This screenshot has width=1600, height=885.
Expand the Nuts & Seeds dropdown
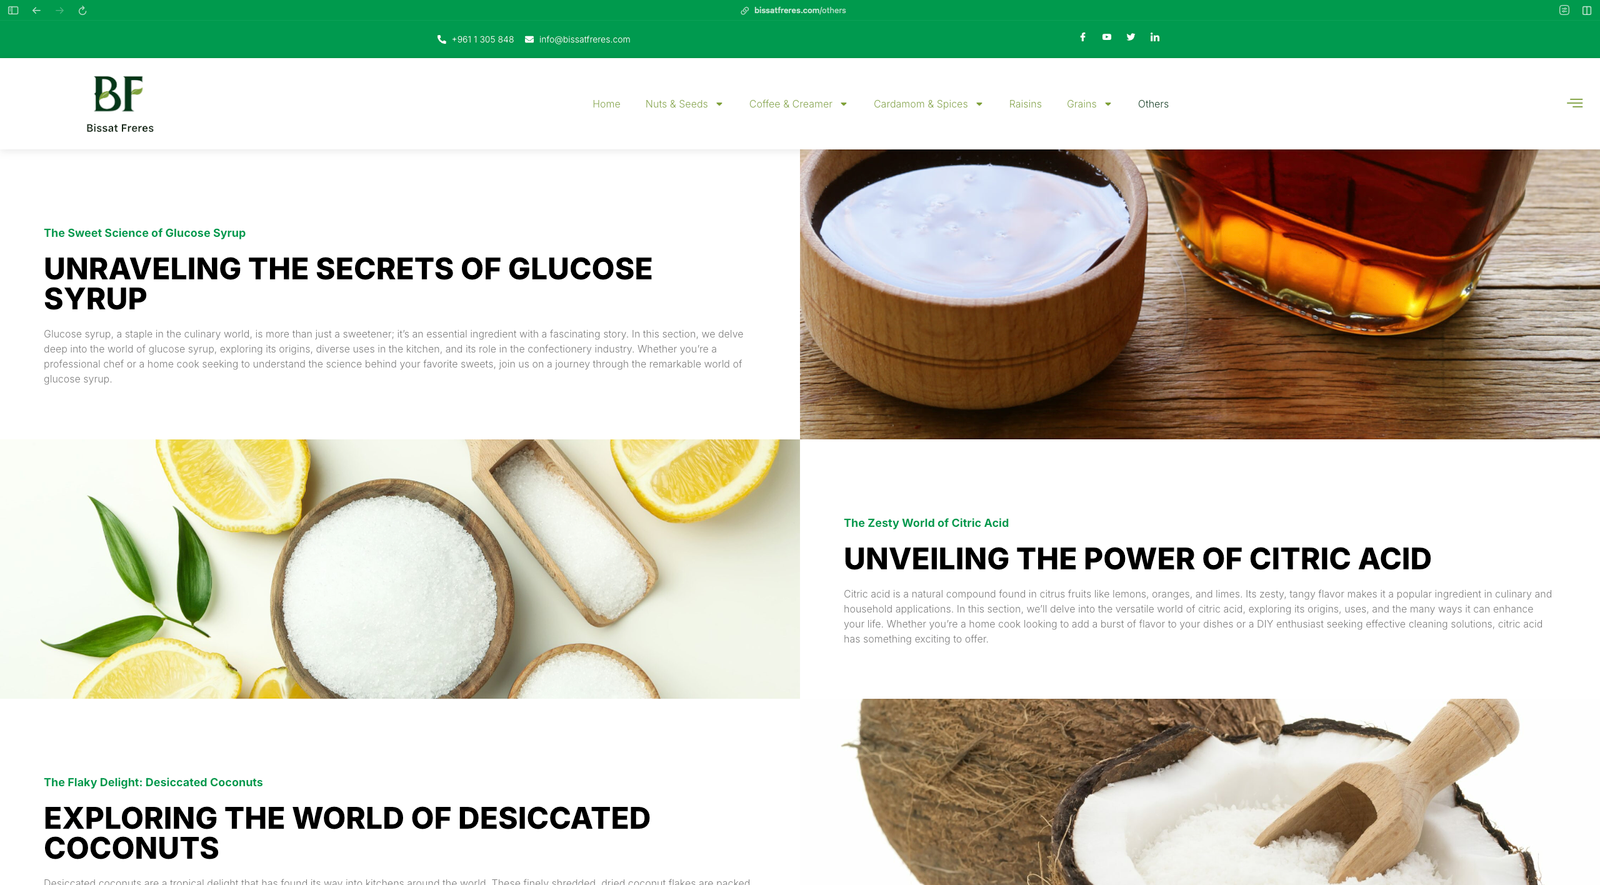(684, 104)
